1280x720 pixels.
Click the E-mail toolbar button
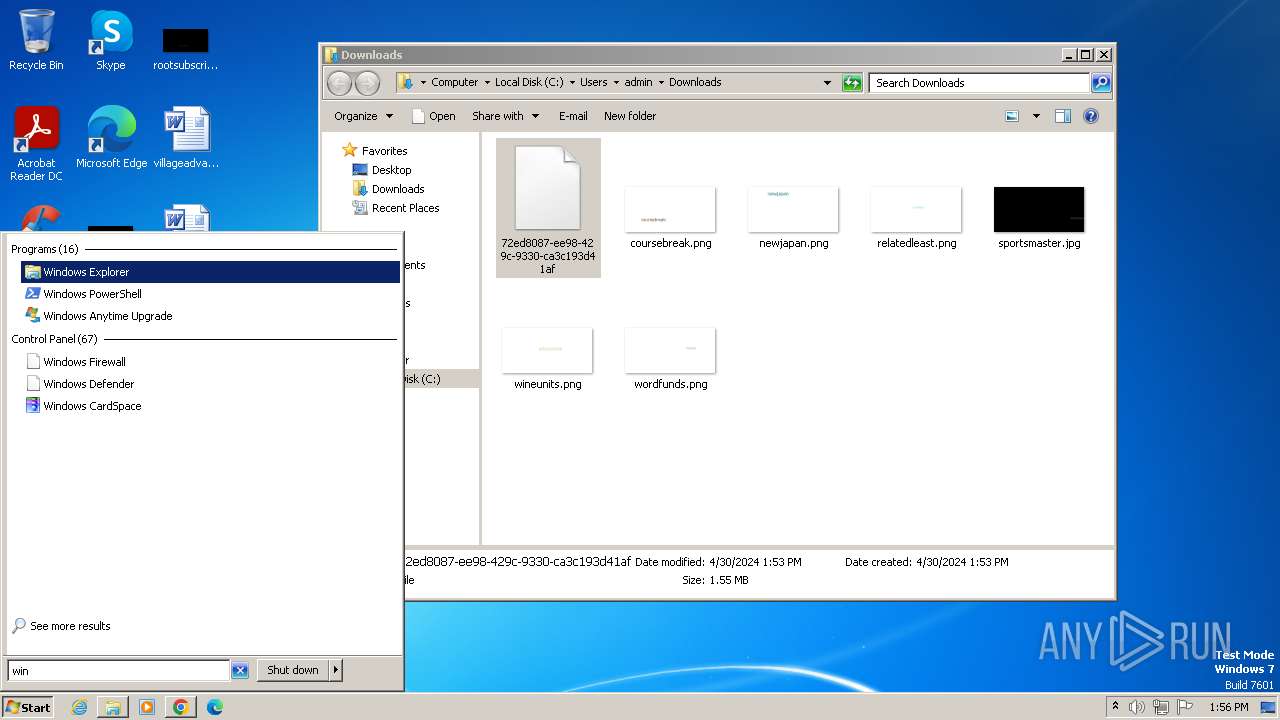(573, 116)
